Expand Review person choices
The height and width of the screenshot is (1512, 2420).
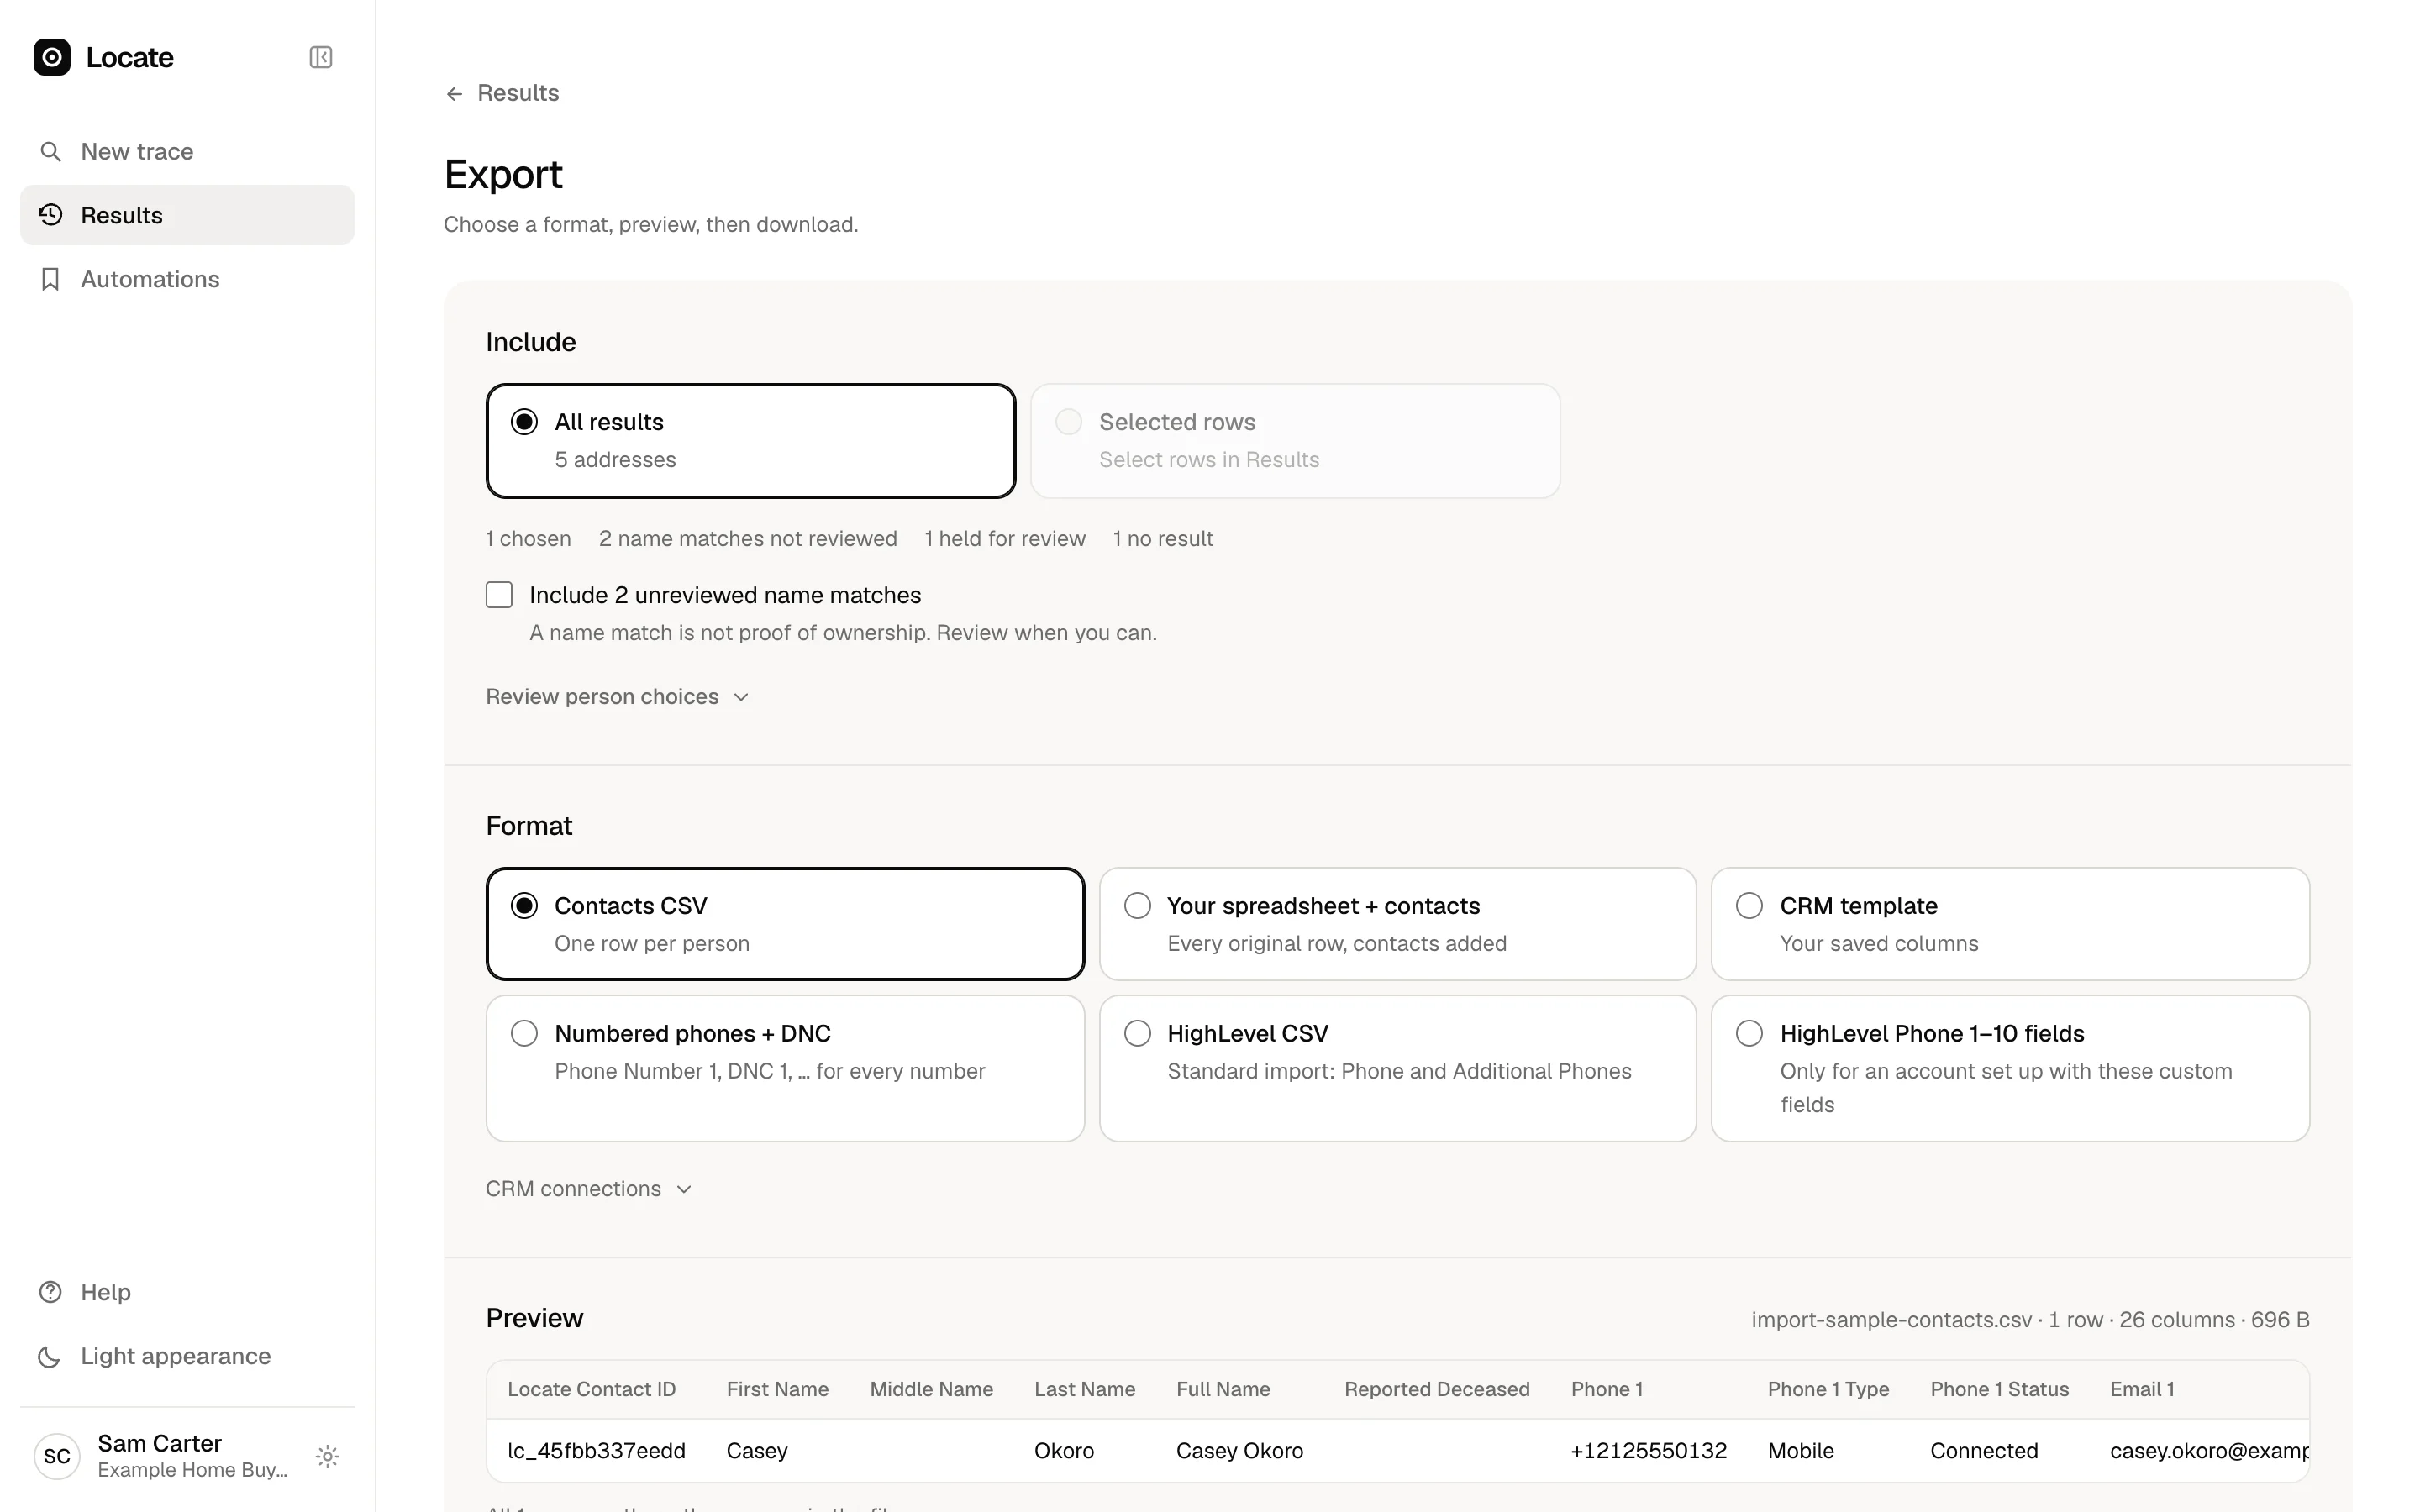[617, 697]
